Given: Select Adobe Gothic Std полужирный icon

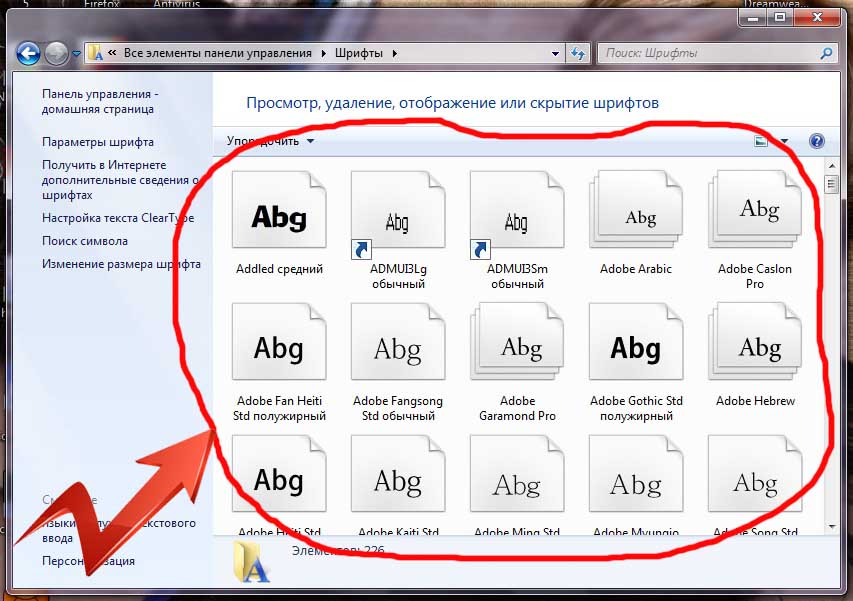Looking at the screenshot, I should pos(636,342).
